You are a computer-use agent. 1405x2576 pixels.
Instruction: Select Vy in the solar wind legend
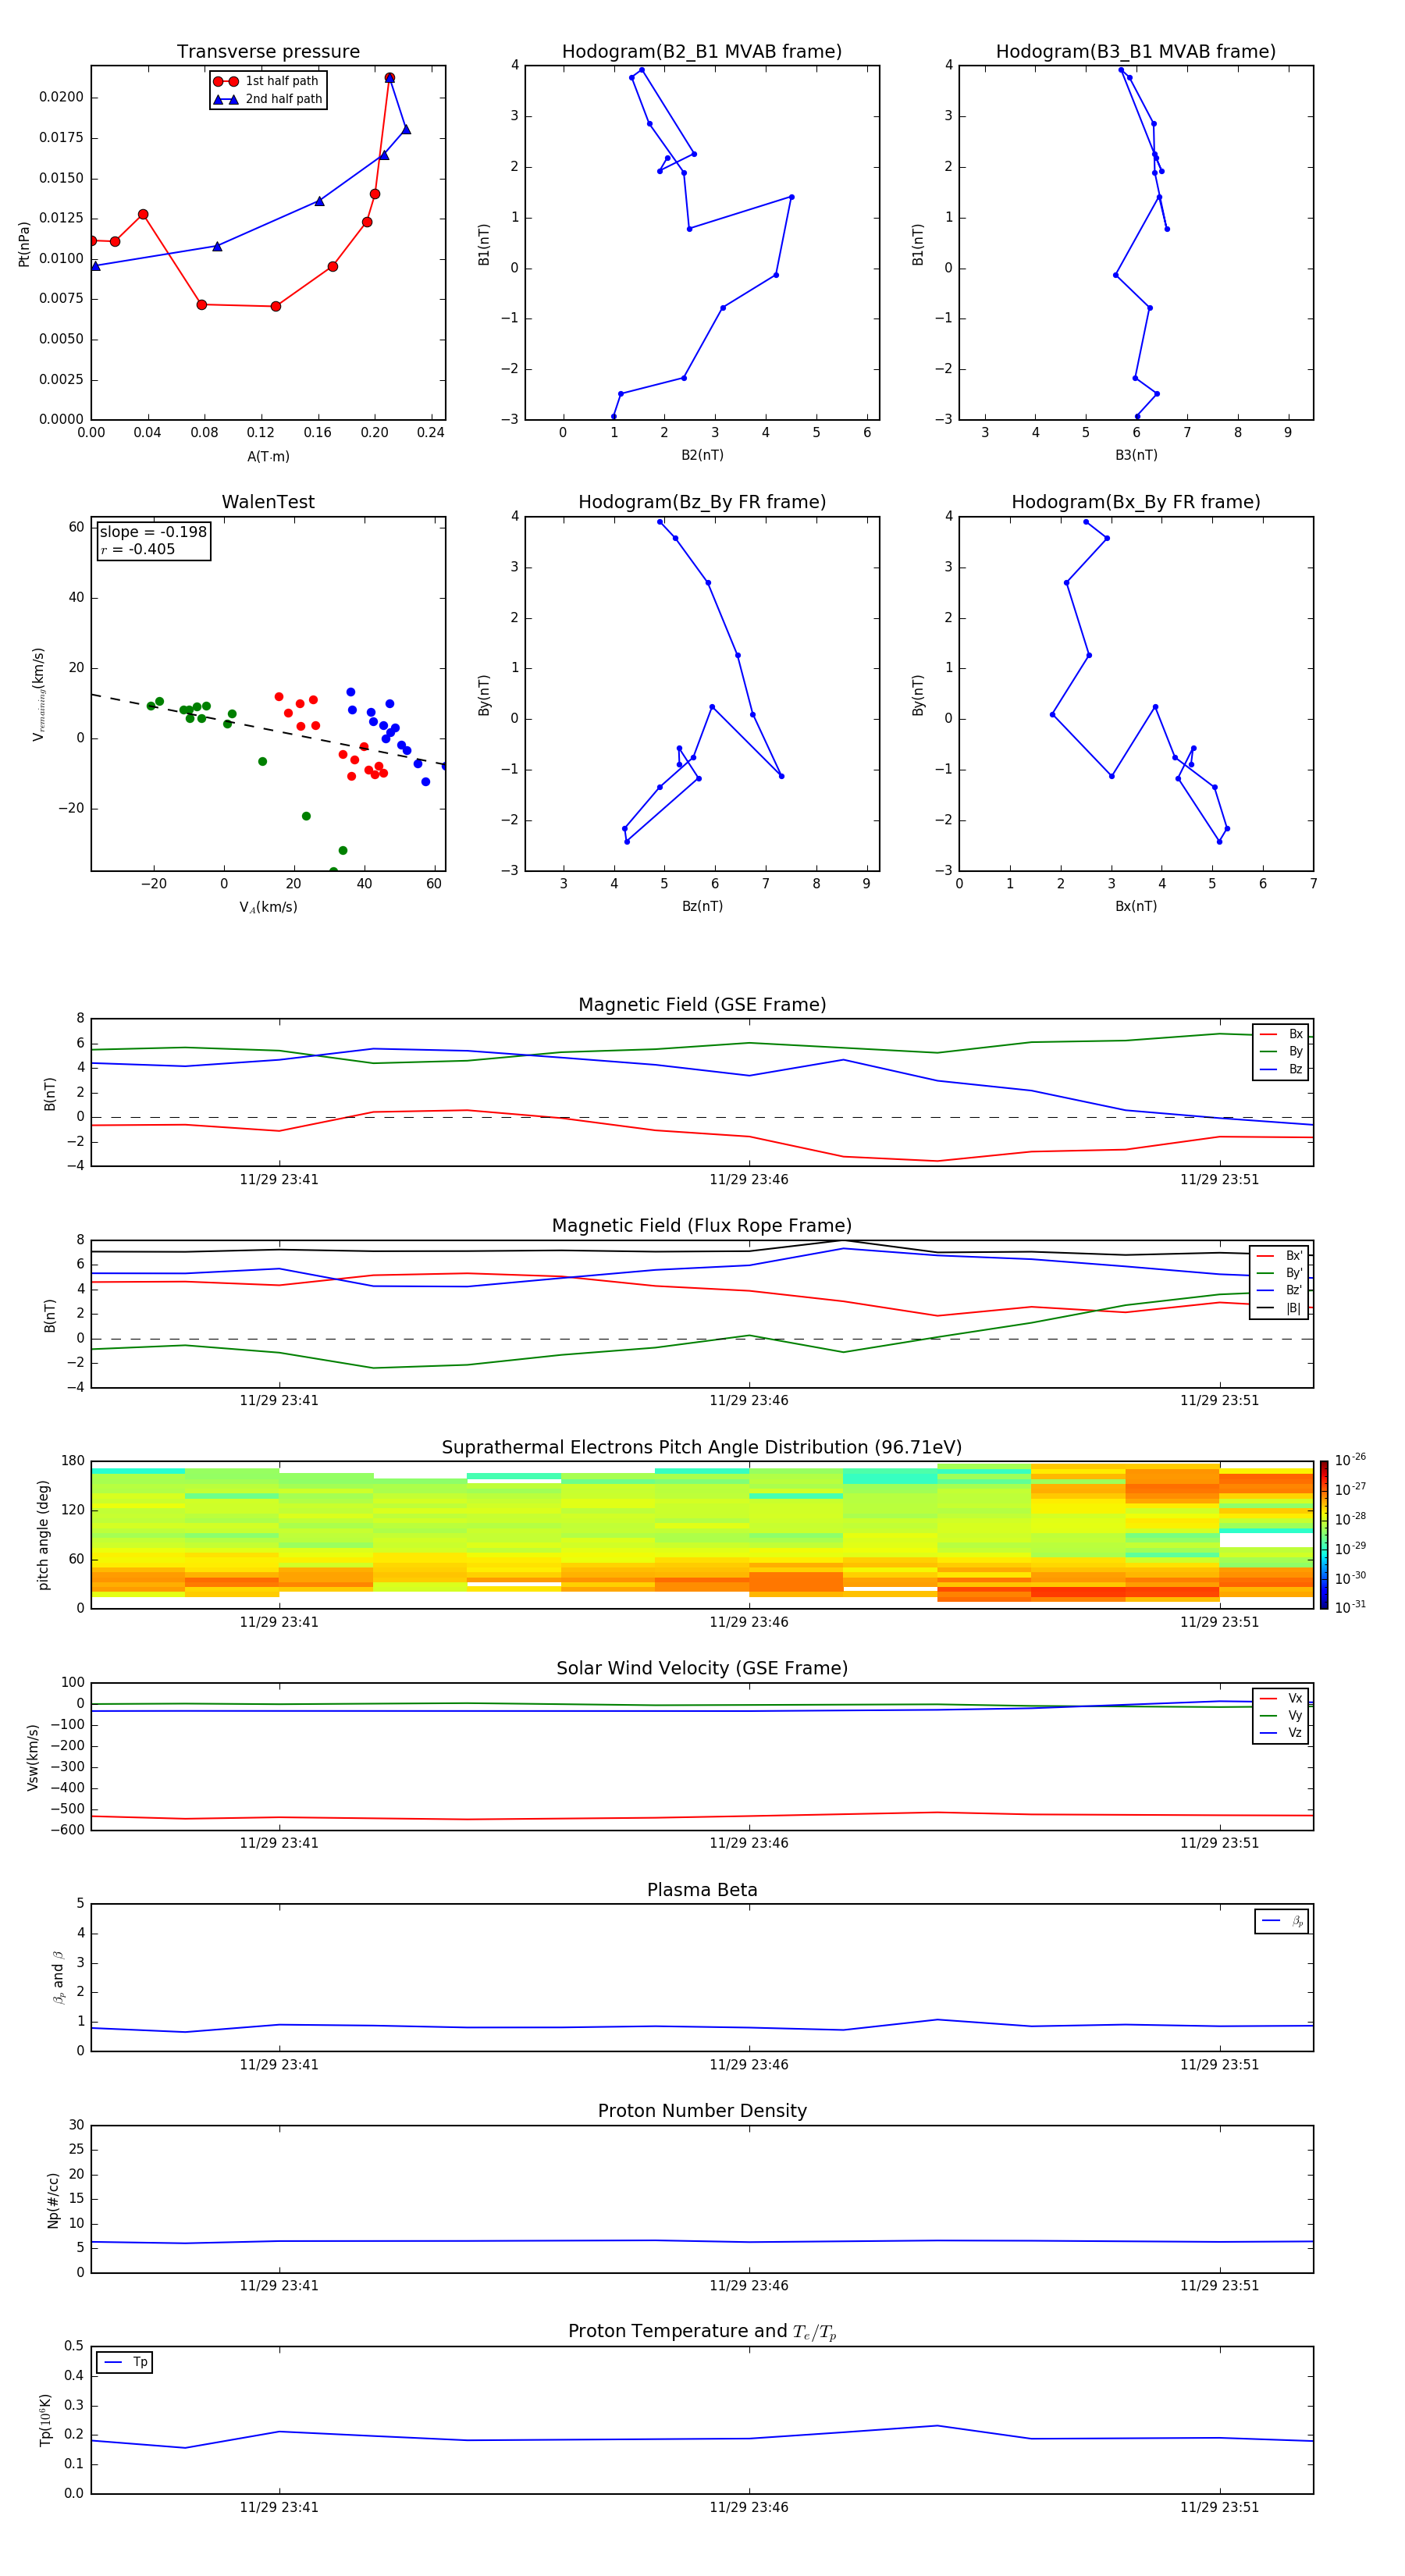(1281, 1715)
